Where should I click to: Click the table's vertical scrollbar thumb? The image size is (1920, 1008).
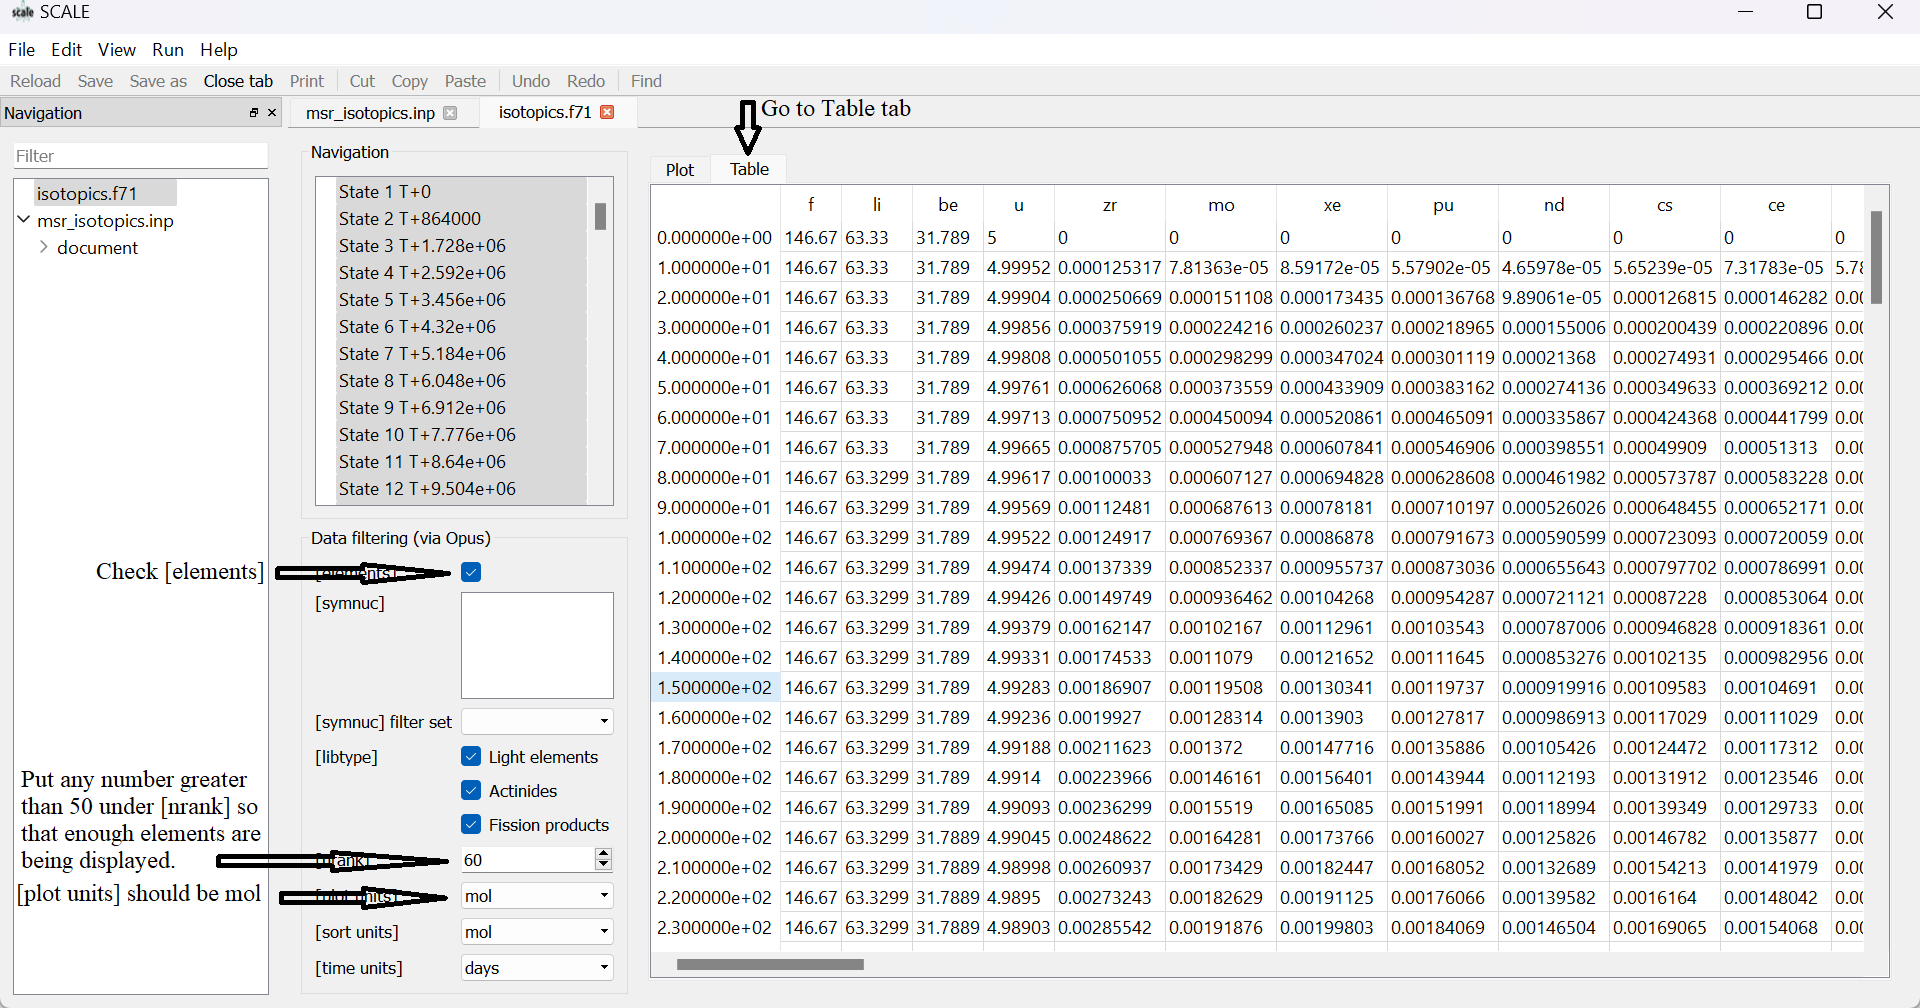click(1877, 257)
